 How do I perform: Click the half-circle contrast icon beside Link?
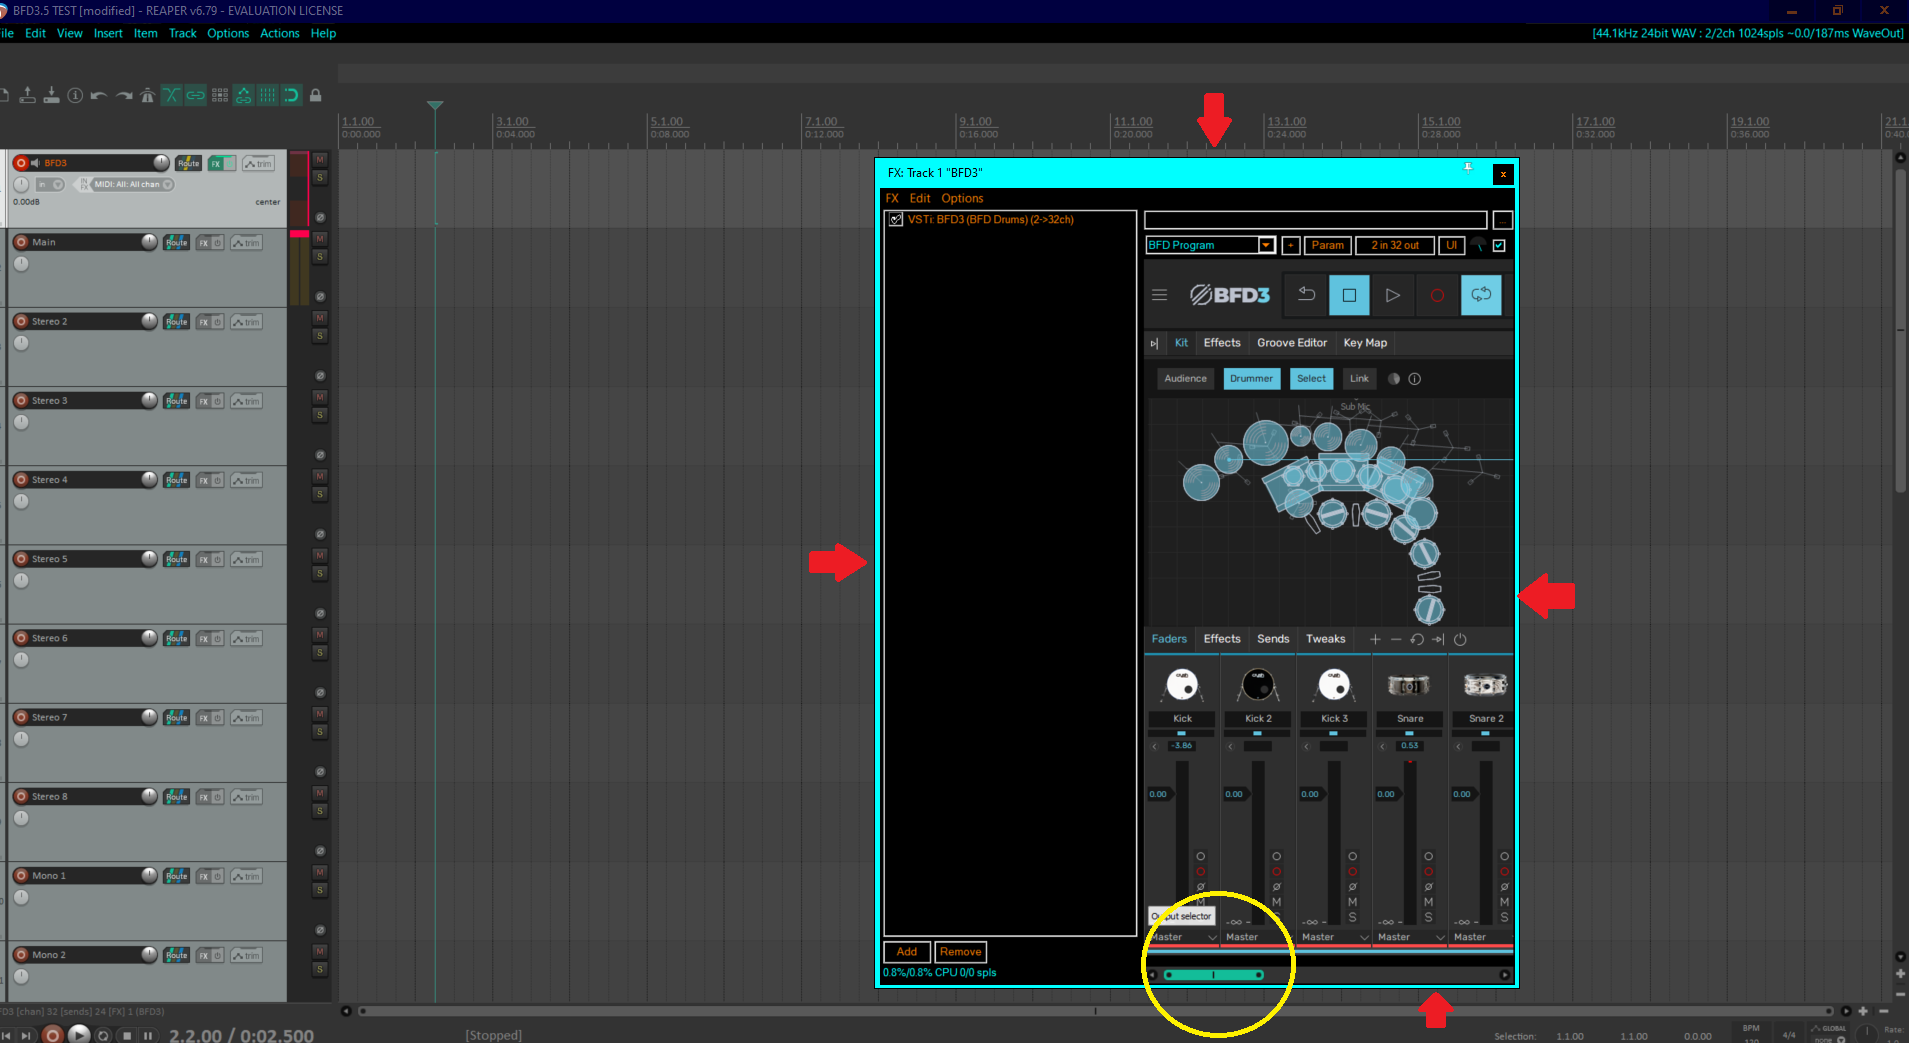click(x=1394, y=379)
